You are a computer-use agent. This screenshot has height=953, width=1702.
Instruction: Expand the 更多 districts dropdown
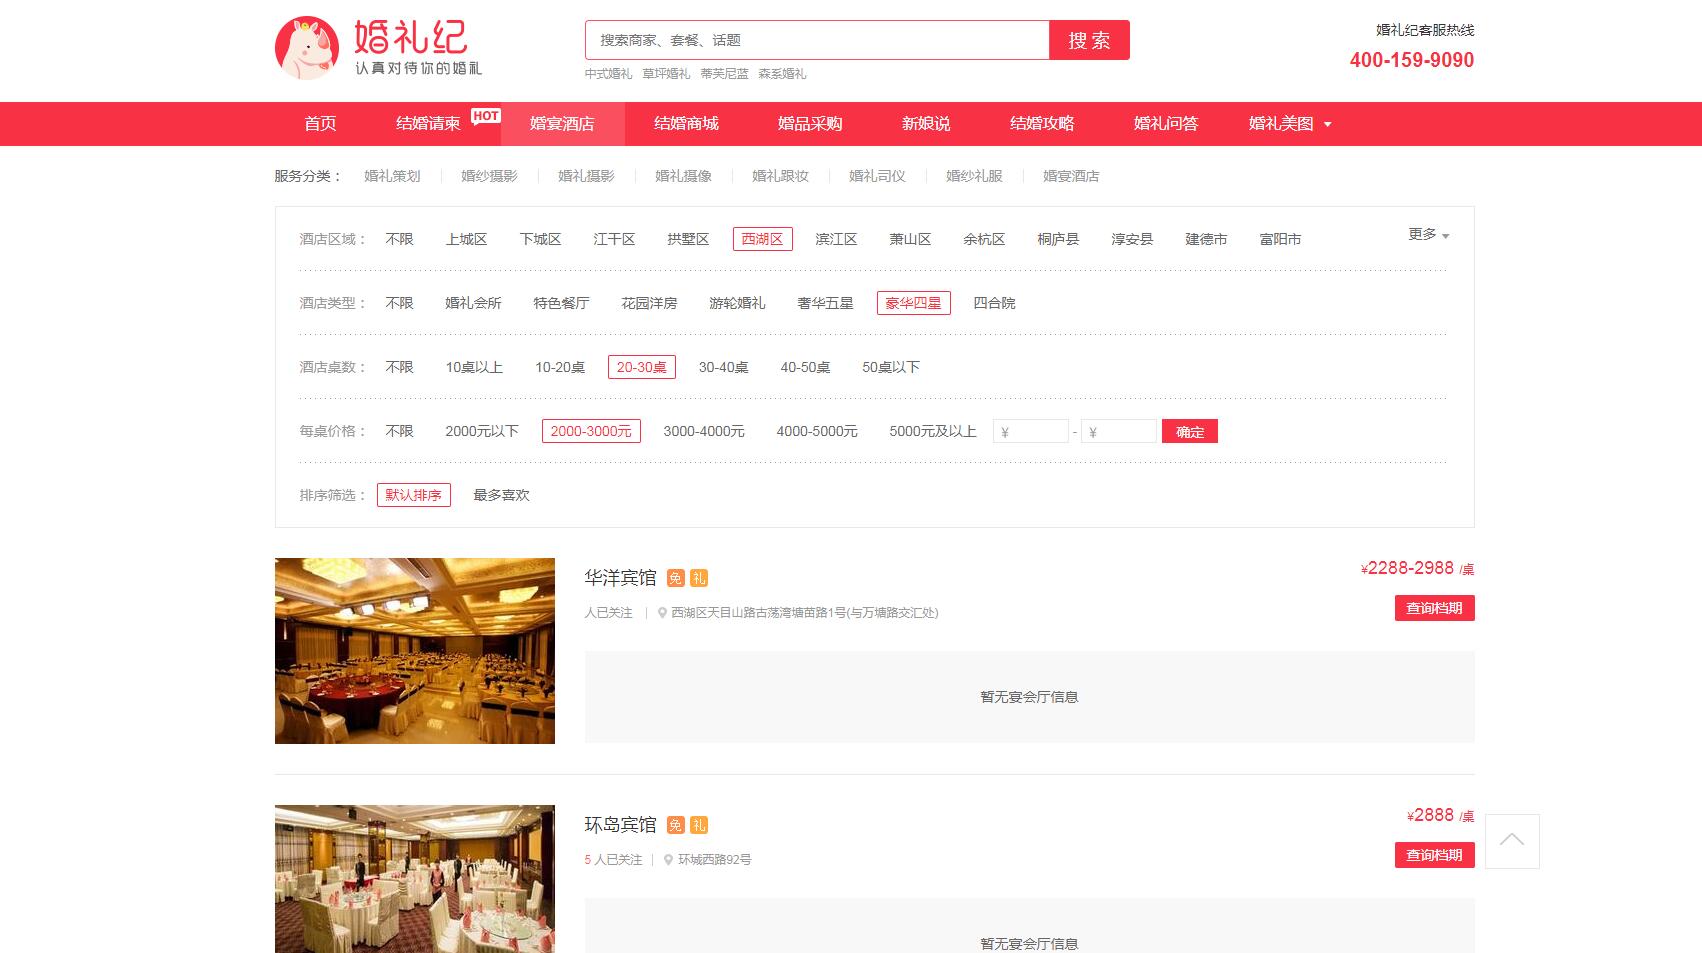[x=1428, y=235]
